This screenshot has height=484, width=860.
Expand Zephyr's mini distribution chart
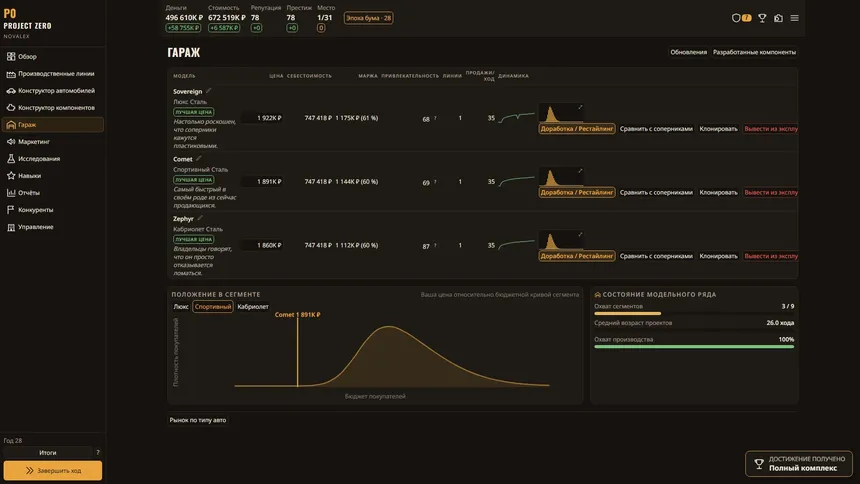coord(580,234)
